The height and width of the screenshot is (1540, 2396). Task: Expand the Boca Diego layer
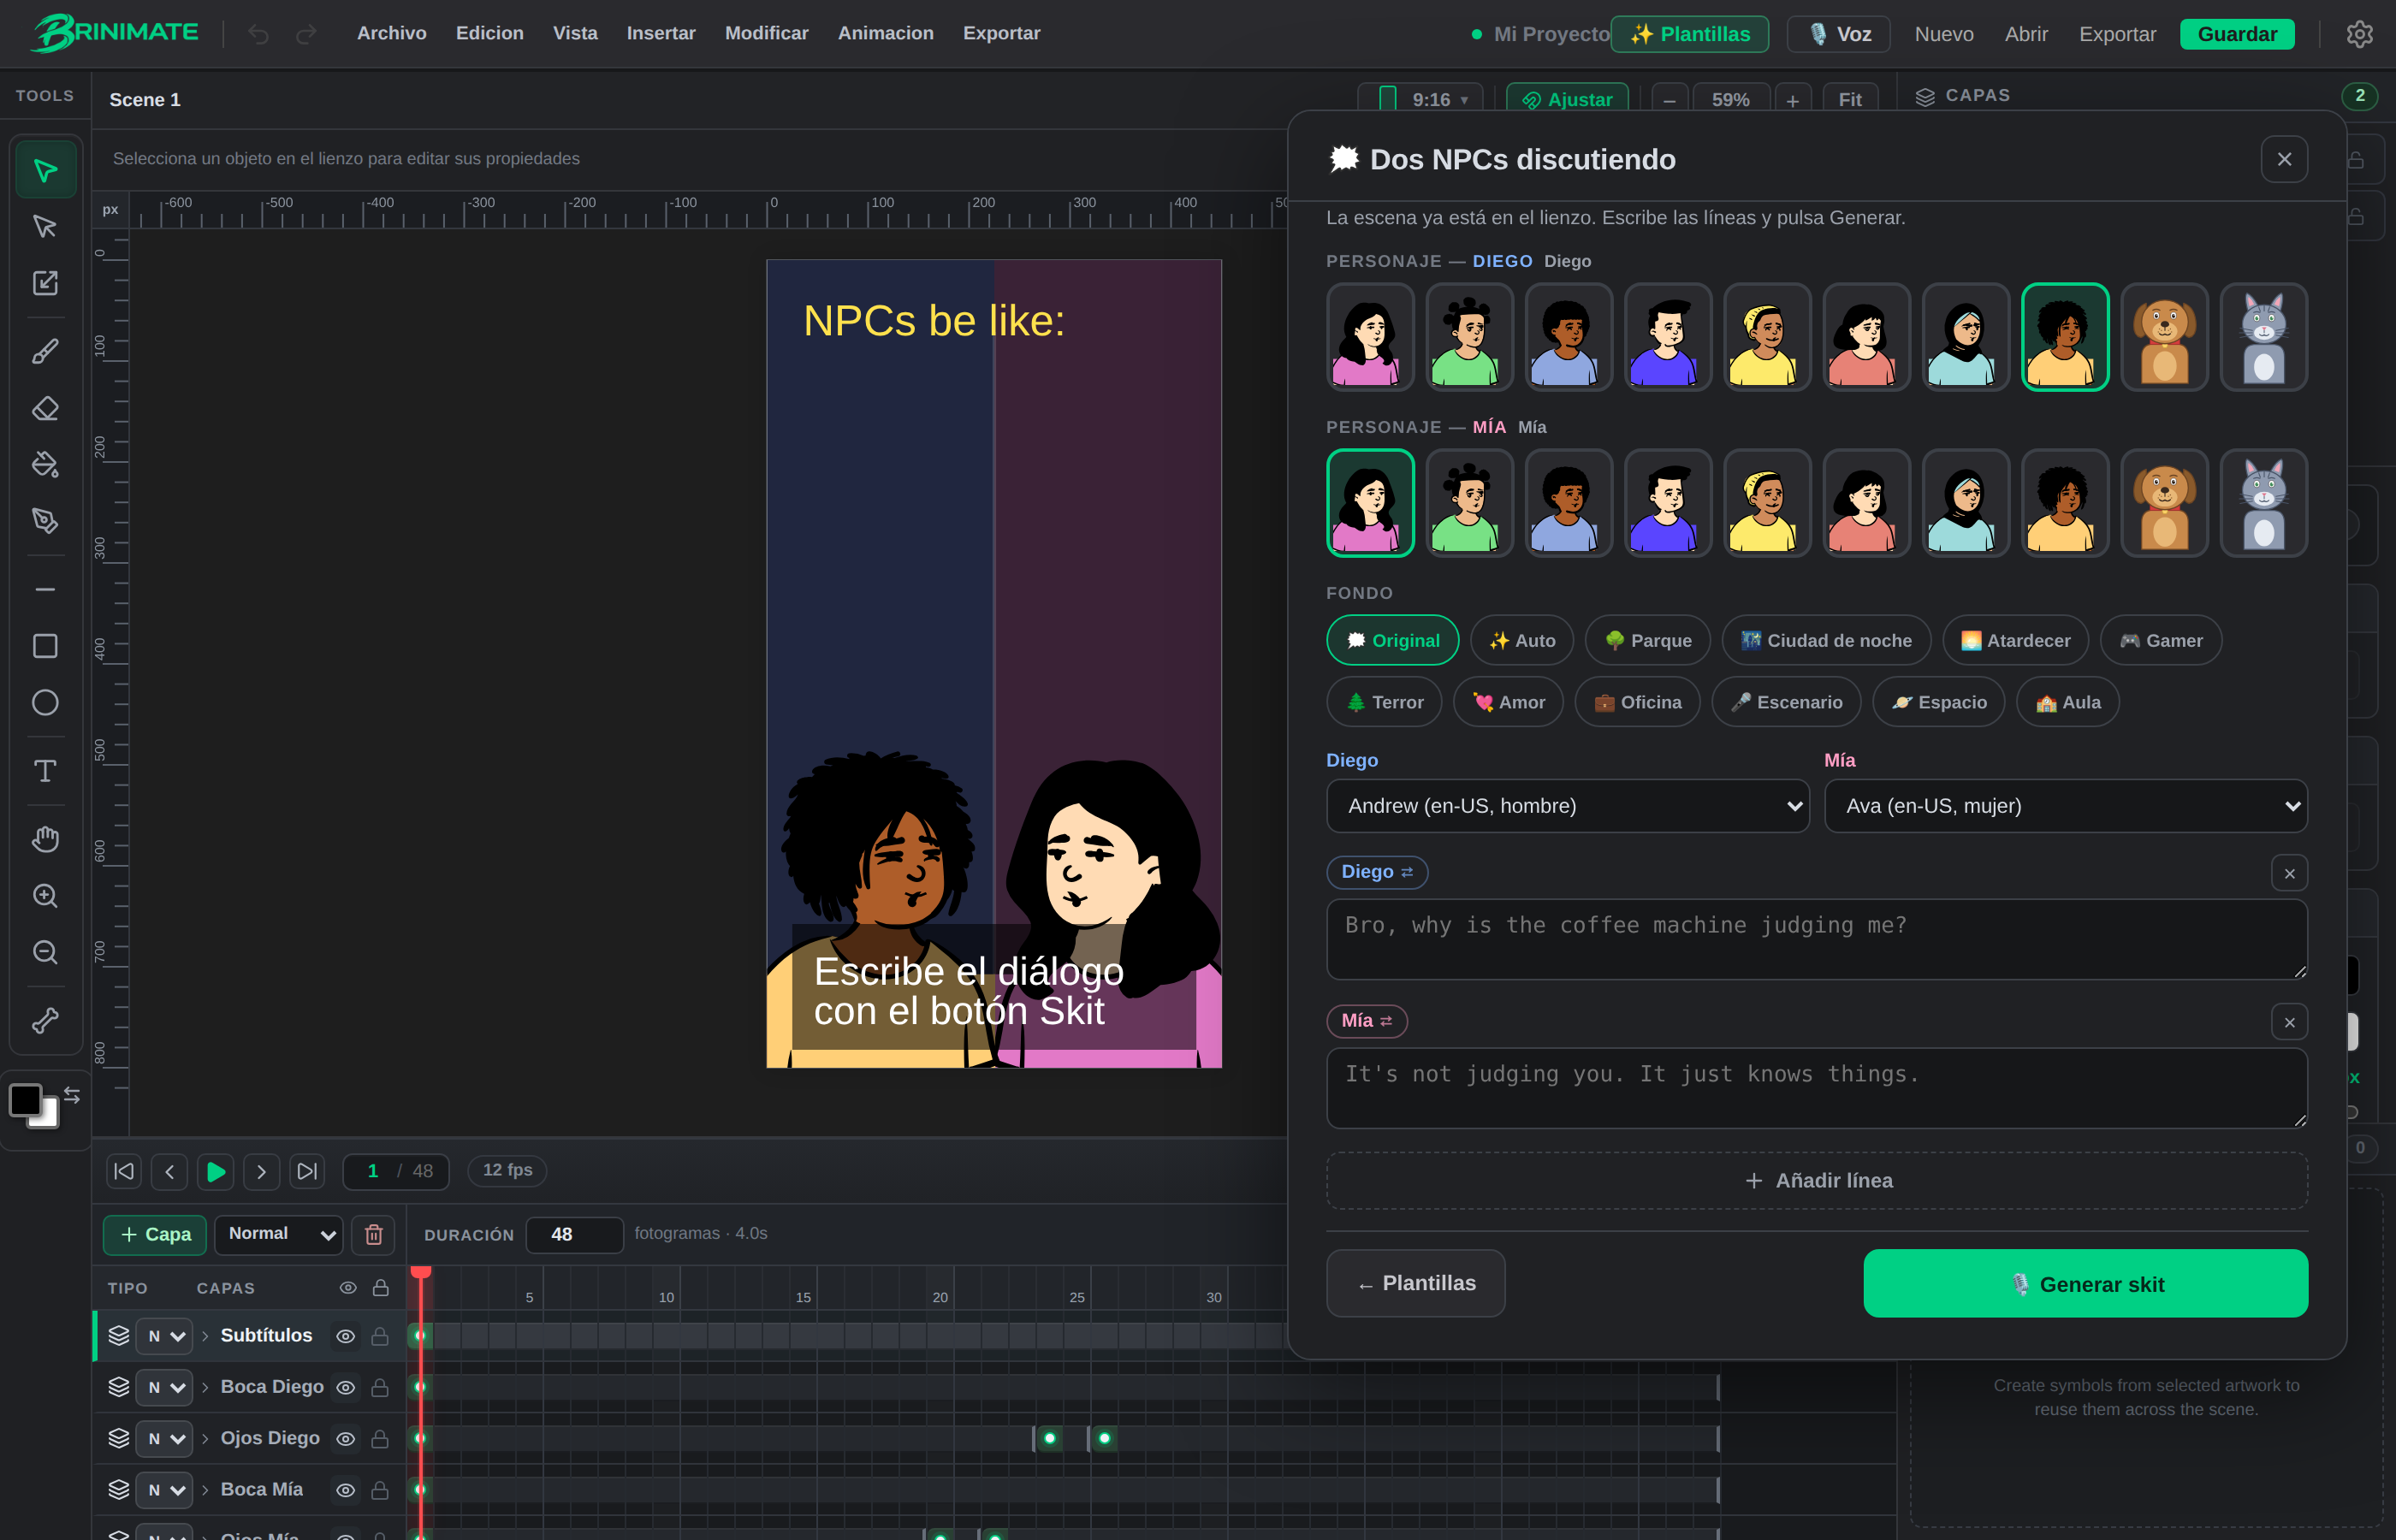pyautogui.click(x=205, y=1387)
